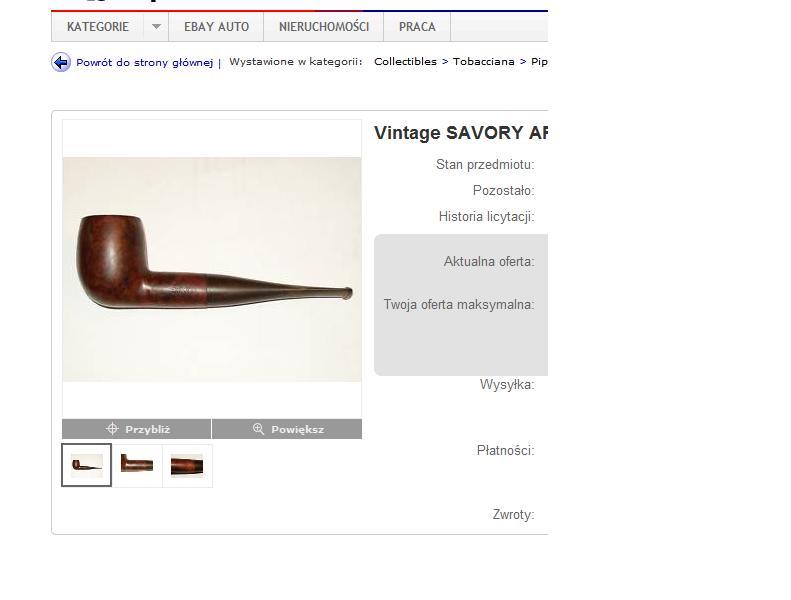Image resolution: width=791 pixels, height=600 pixels.
Task: Select the second pipe thumbnail
Action: pyautogui.click(x=137, y=465)
